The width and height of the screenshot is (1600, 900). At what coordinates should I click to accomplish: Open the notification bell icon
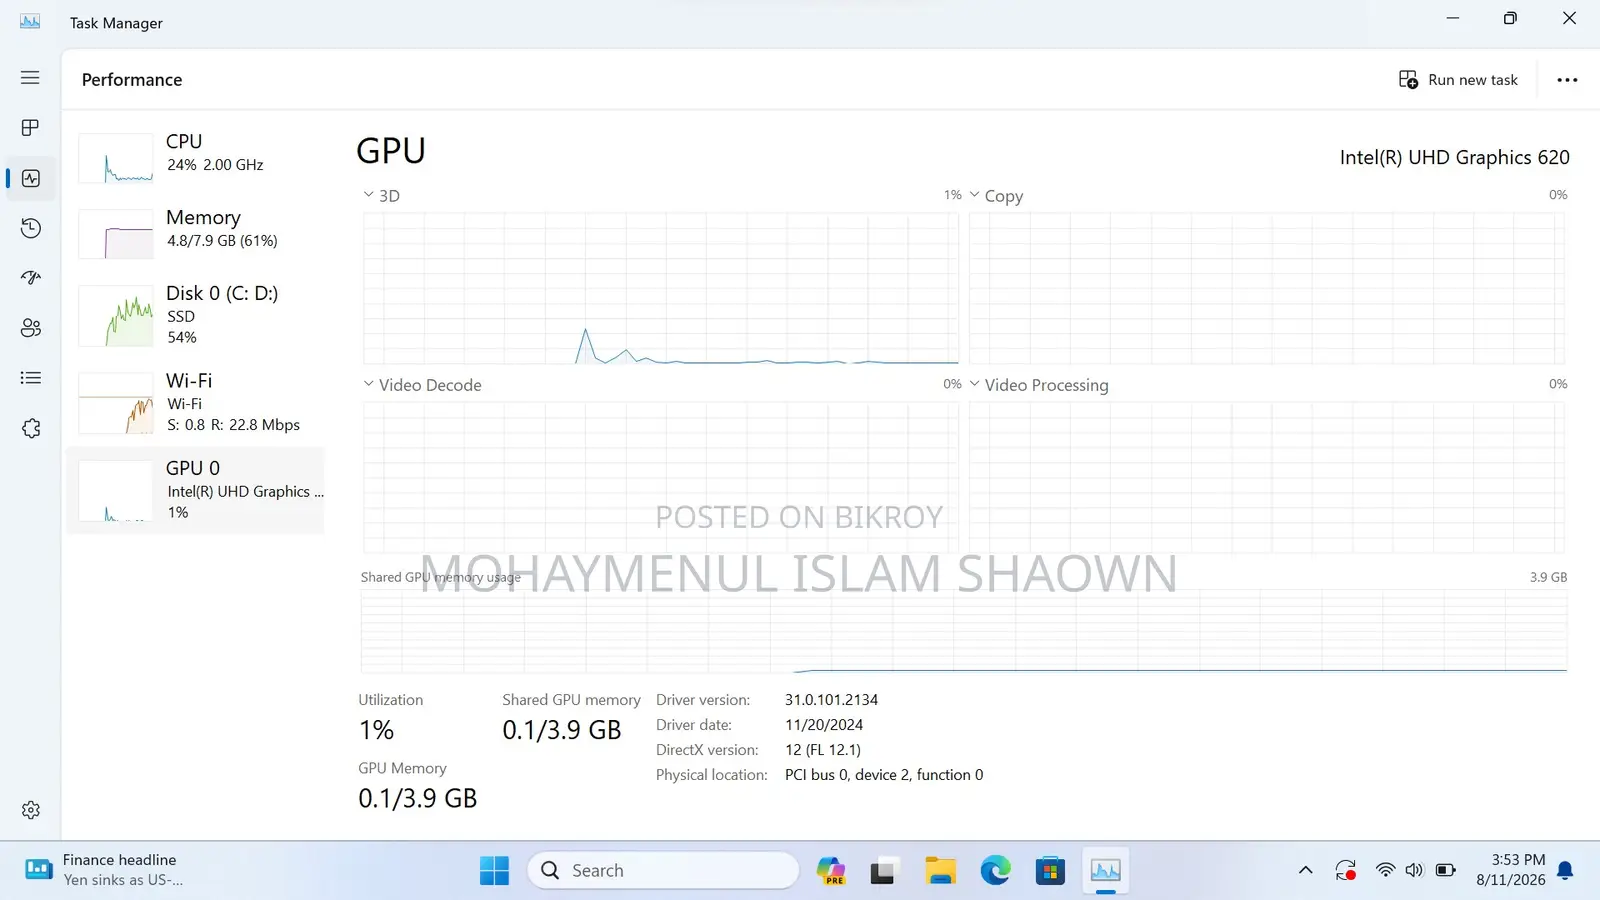pos(1566,871)
